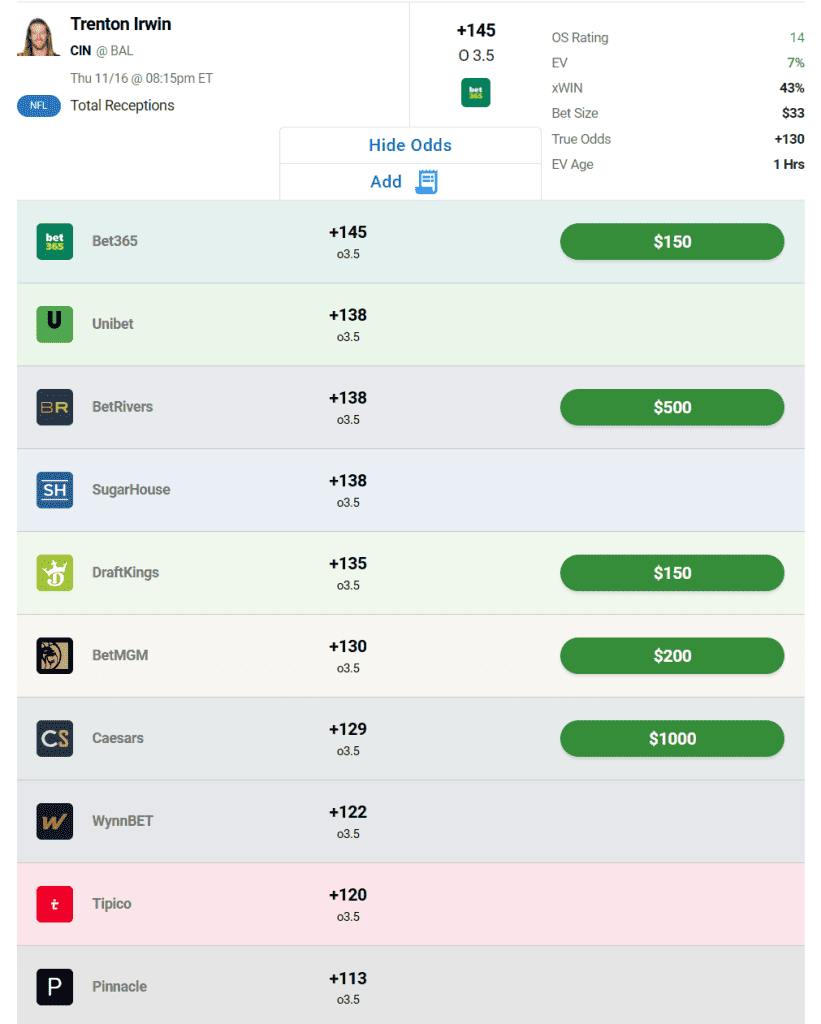Click the Unibet logo icon
The height and width of the screenshot is (1024, 821).
pyautogui.click(x=54, y=325)
